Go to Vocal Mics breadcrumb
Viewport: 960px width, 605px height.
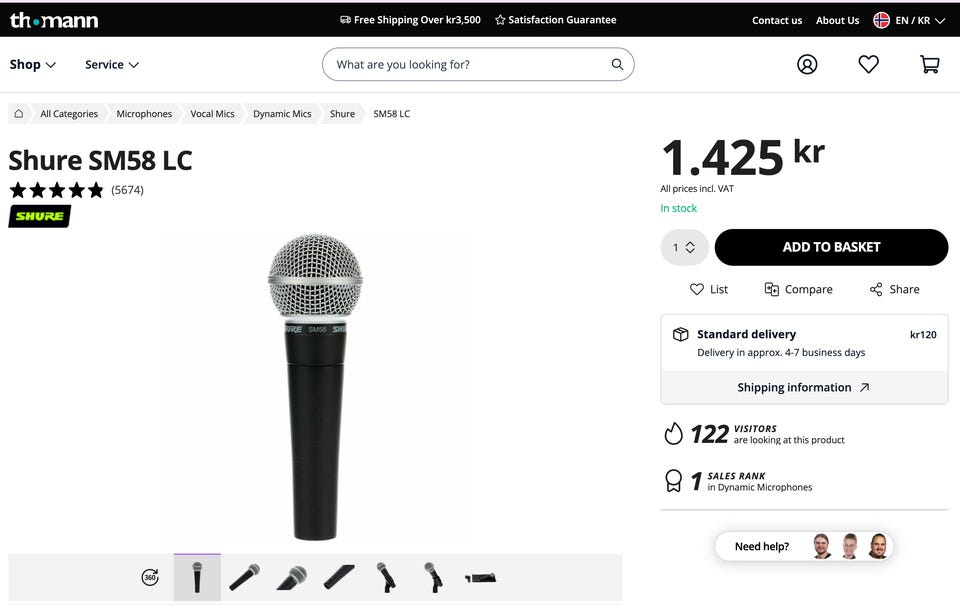tap(212, 114)
